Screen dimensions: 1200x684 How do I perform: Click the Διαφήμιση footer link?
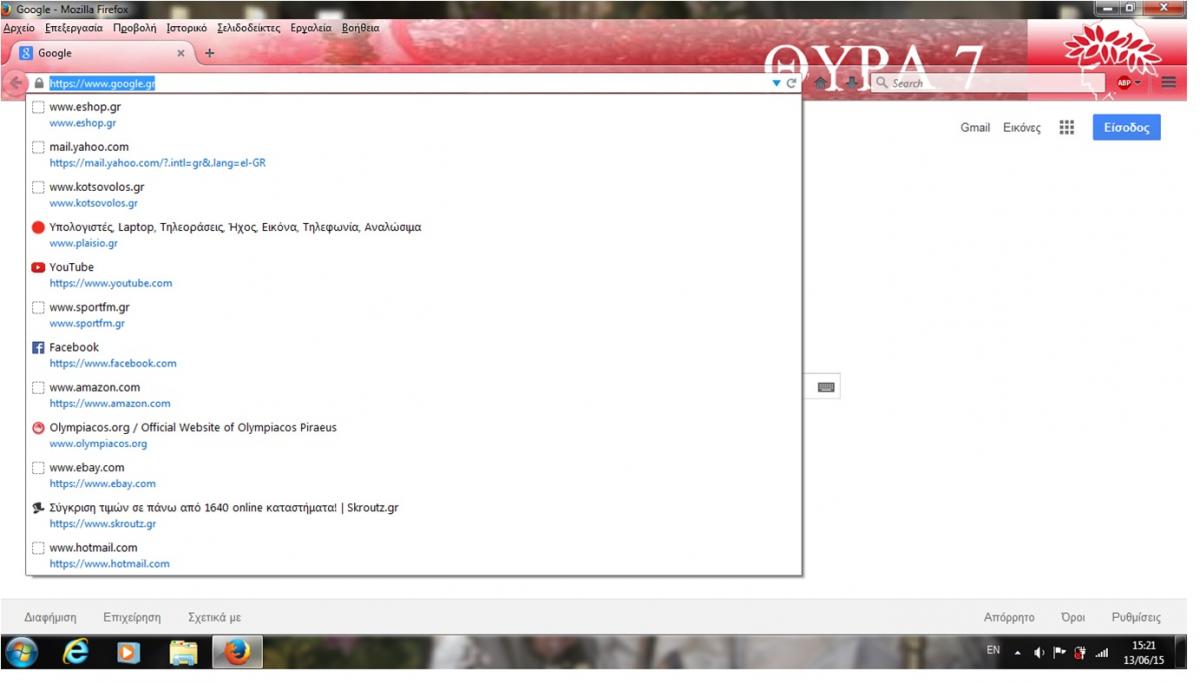pos(50,617)
